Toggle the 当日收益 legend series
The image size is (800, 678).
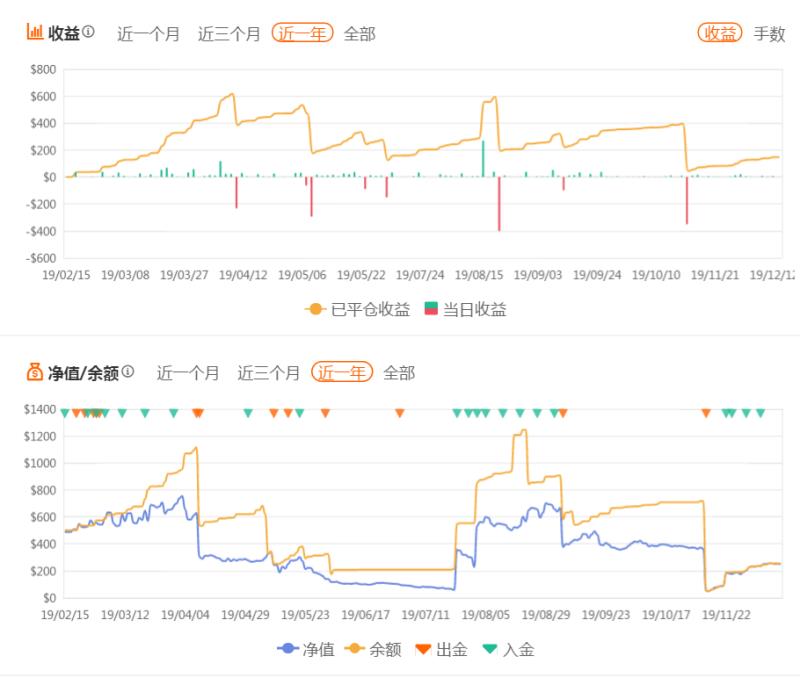465,309
